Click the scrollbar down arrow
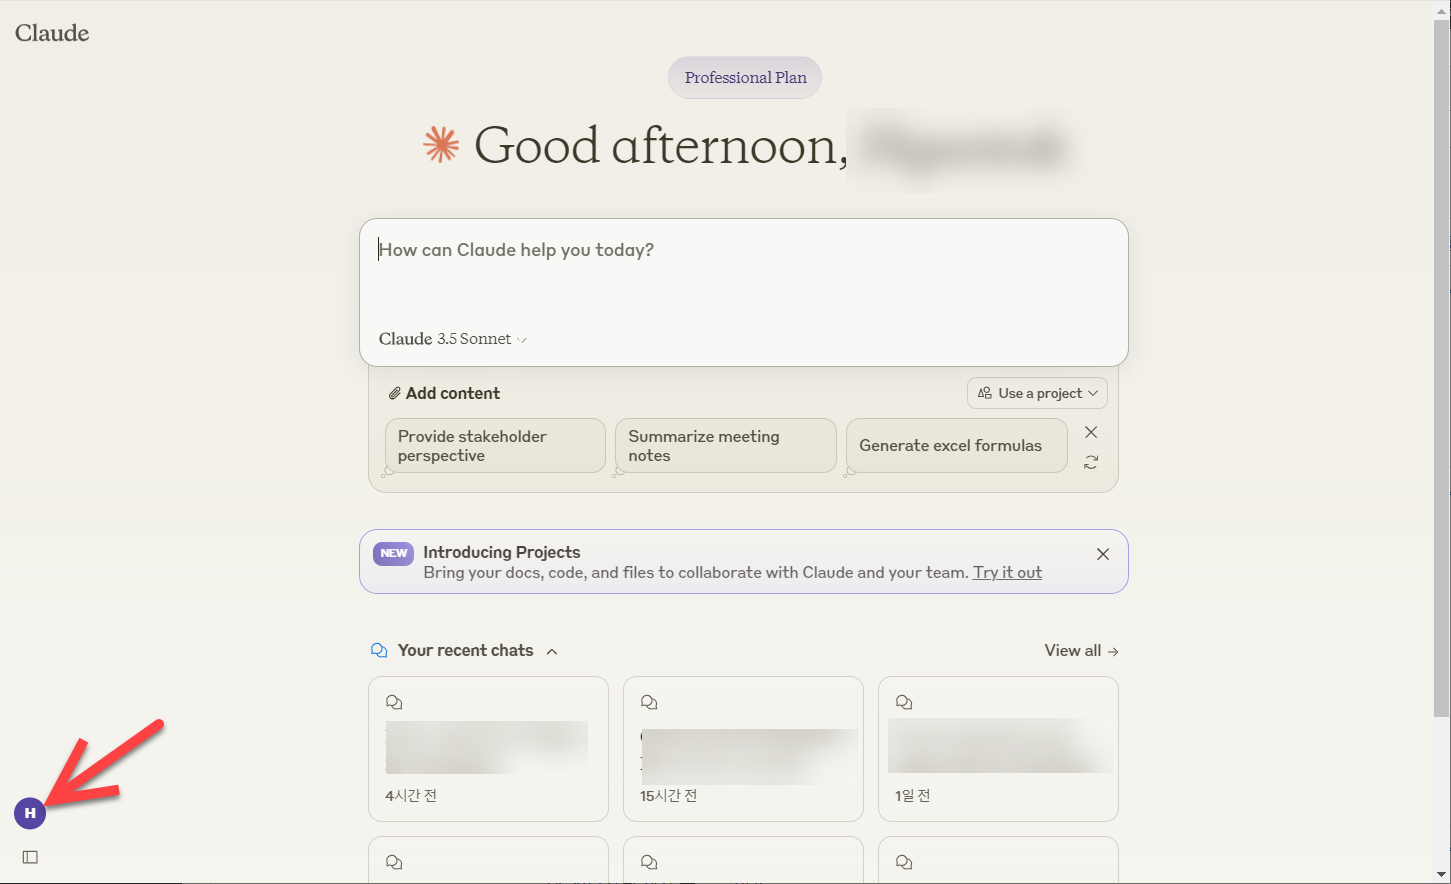This screenshot has width=1451, height=884. click(x=1442, y=875)
